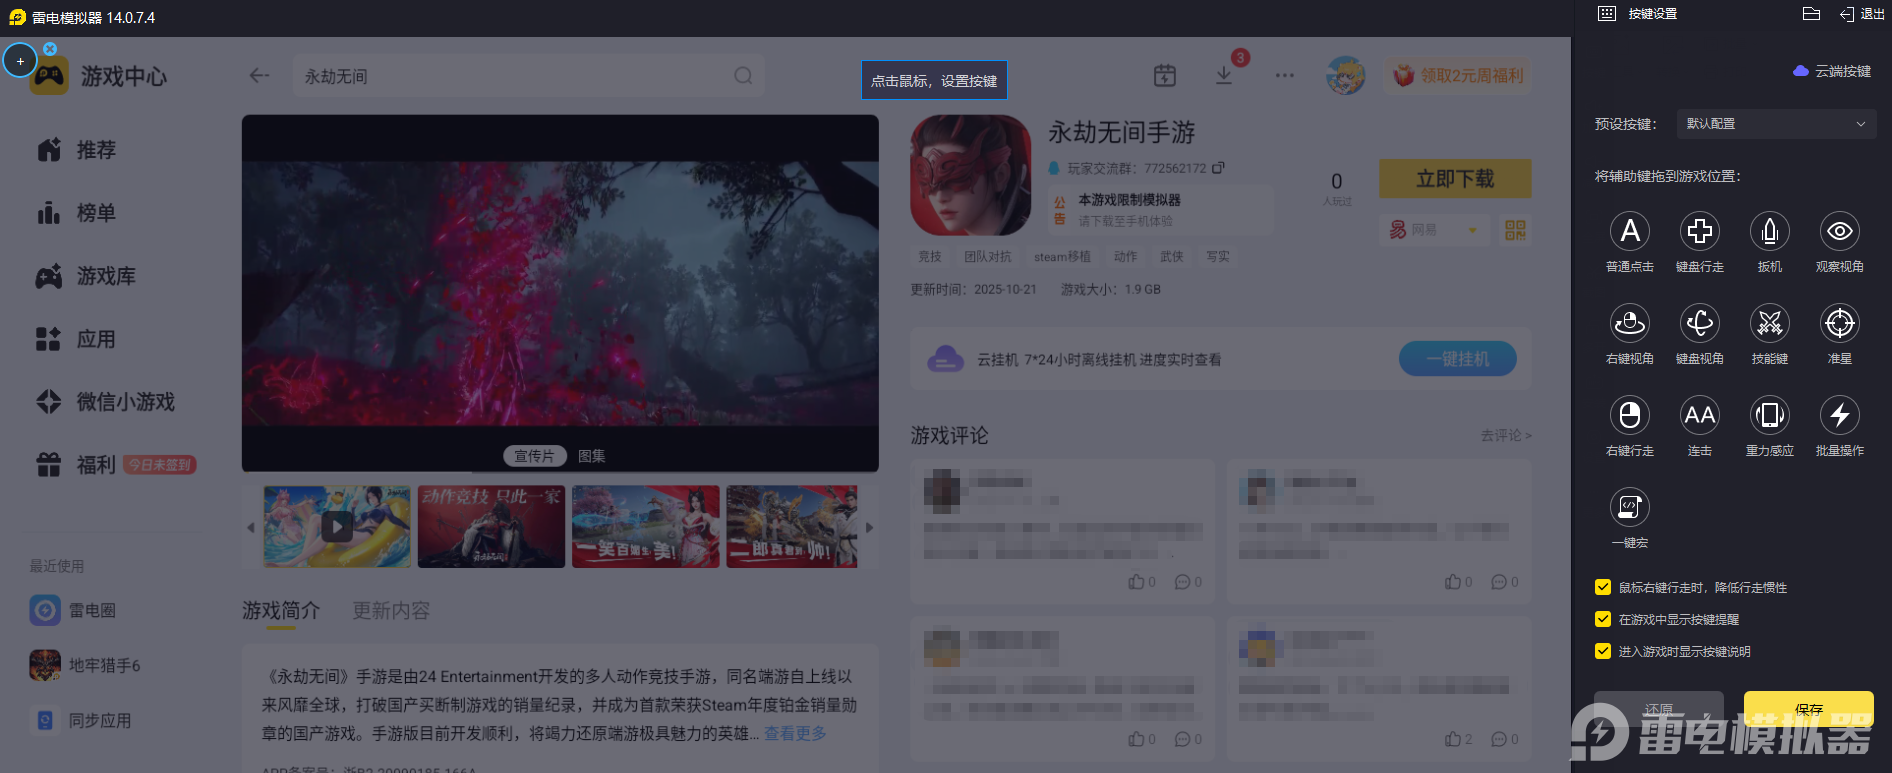
Task: Open 地牢猎手6 from recently used
Action: [86, 665]
